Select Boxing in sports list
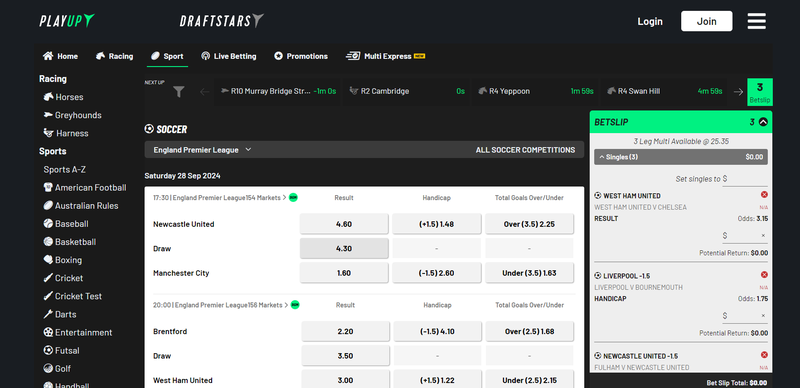 (x=63, y=260)
